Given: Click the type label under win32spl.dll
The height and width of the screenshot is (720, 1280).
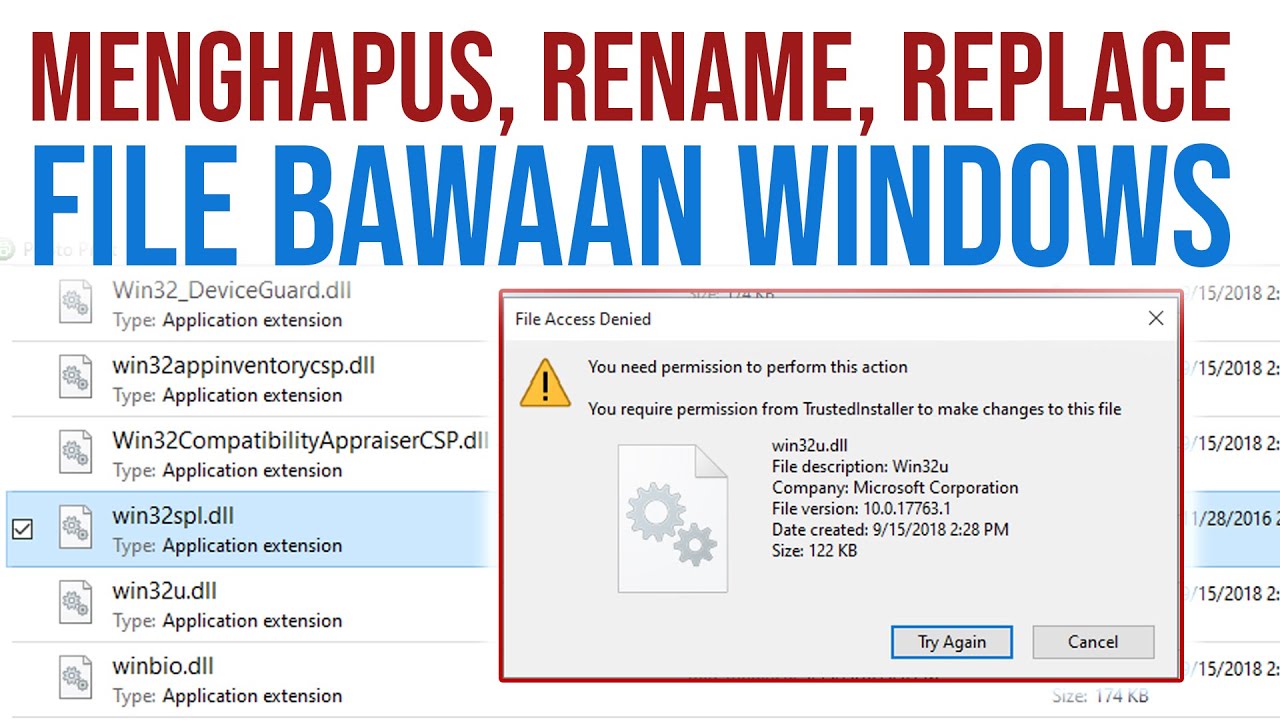Looking at the screenshot, I should (227, 546).
